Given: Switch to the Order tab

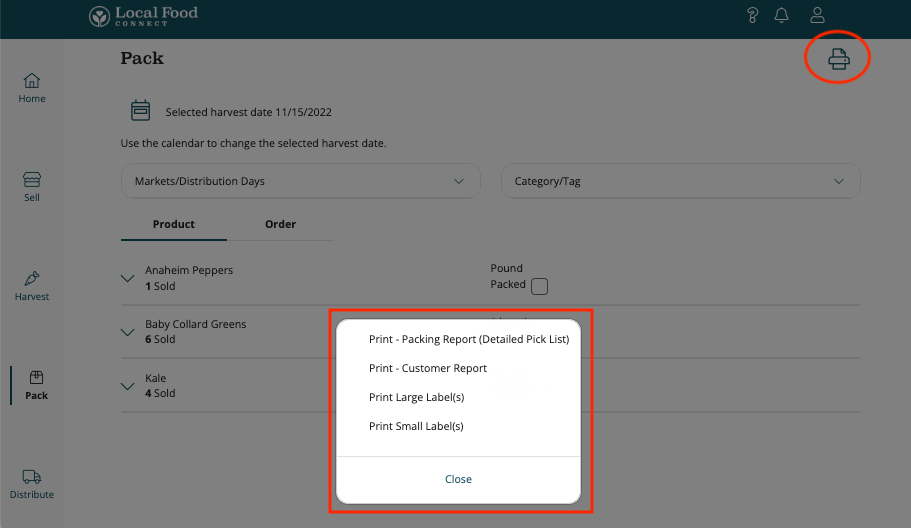Looking at the screenshot, I should pyautogui.click(x=280, y=224).
